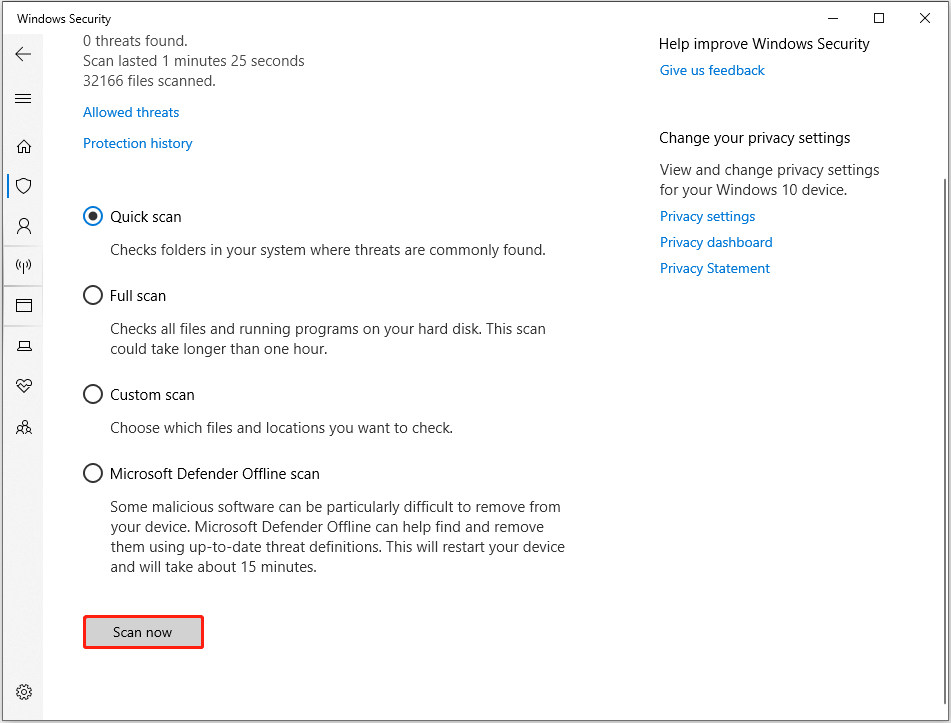Screen dimensions: 951x723
Task: Go to Home in sidebar
Action: [24, 146]
